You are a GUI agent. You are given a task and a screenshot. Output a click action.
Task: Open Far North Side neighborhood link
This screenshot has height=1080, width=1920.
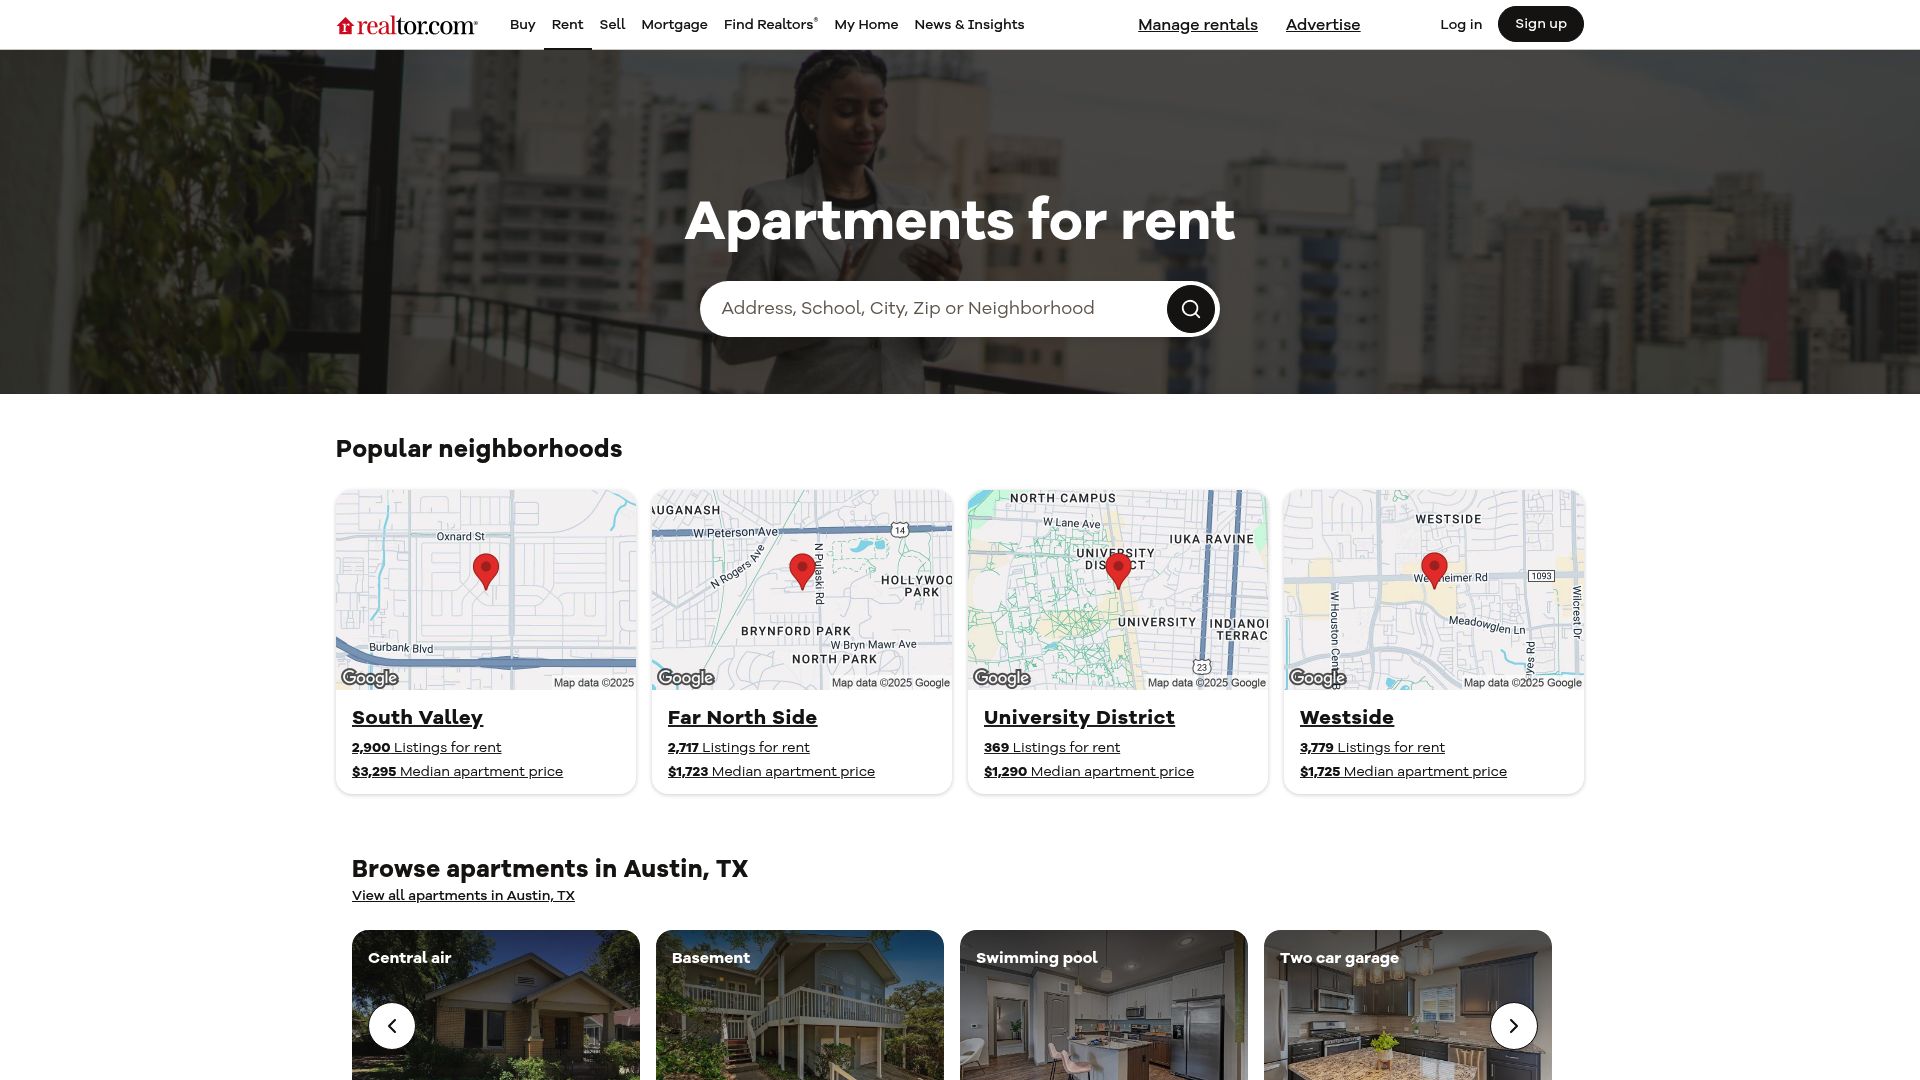pos(742,718)
